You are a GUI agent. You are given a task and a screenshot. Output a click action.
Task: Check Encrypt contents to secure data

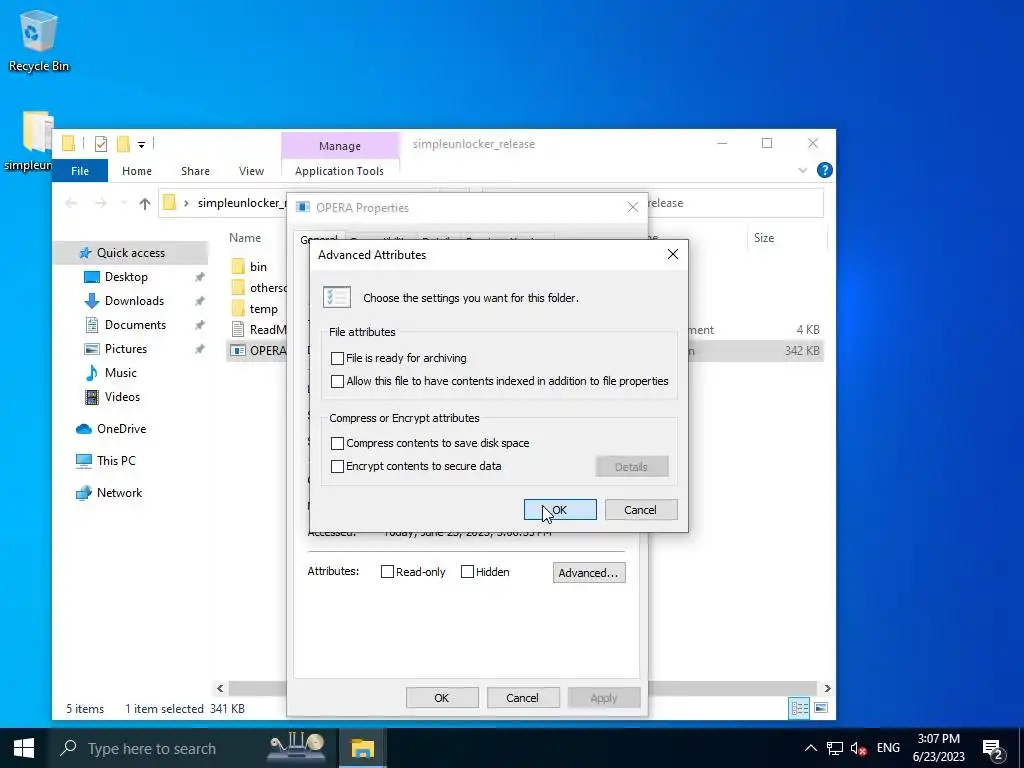(337, 466)
